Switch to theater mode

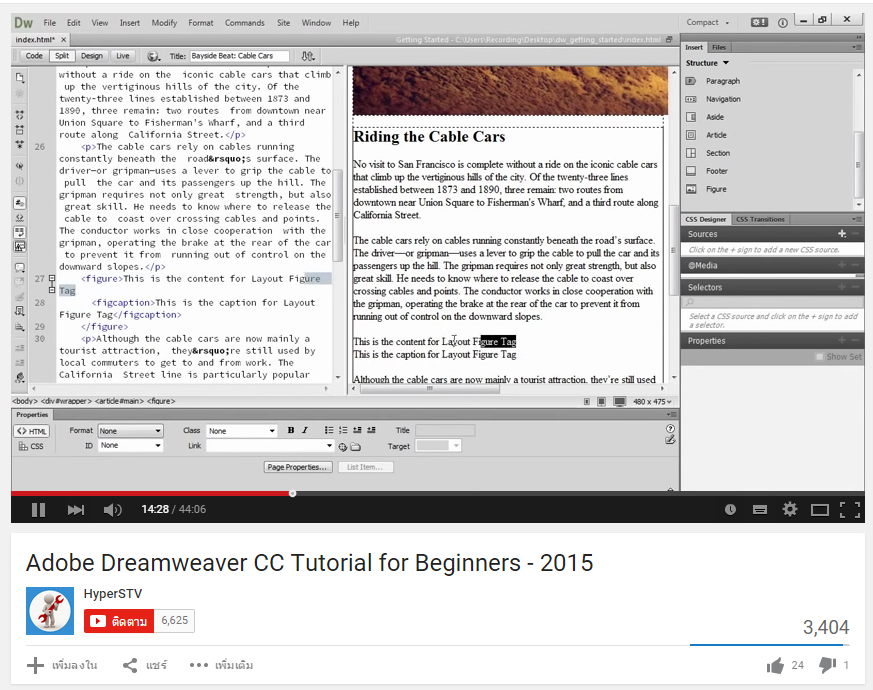[820, 510]
